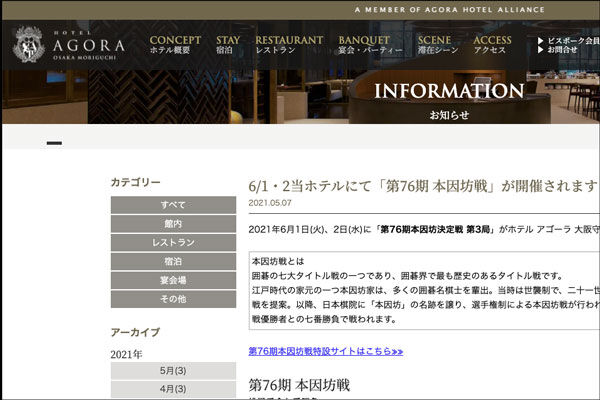
Task: Select the すべて category button
Action: [x=173, y=205]
